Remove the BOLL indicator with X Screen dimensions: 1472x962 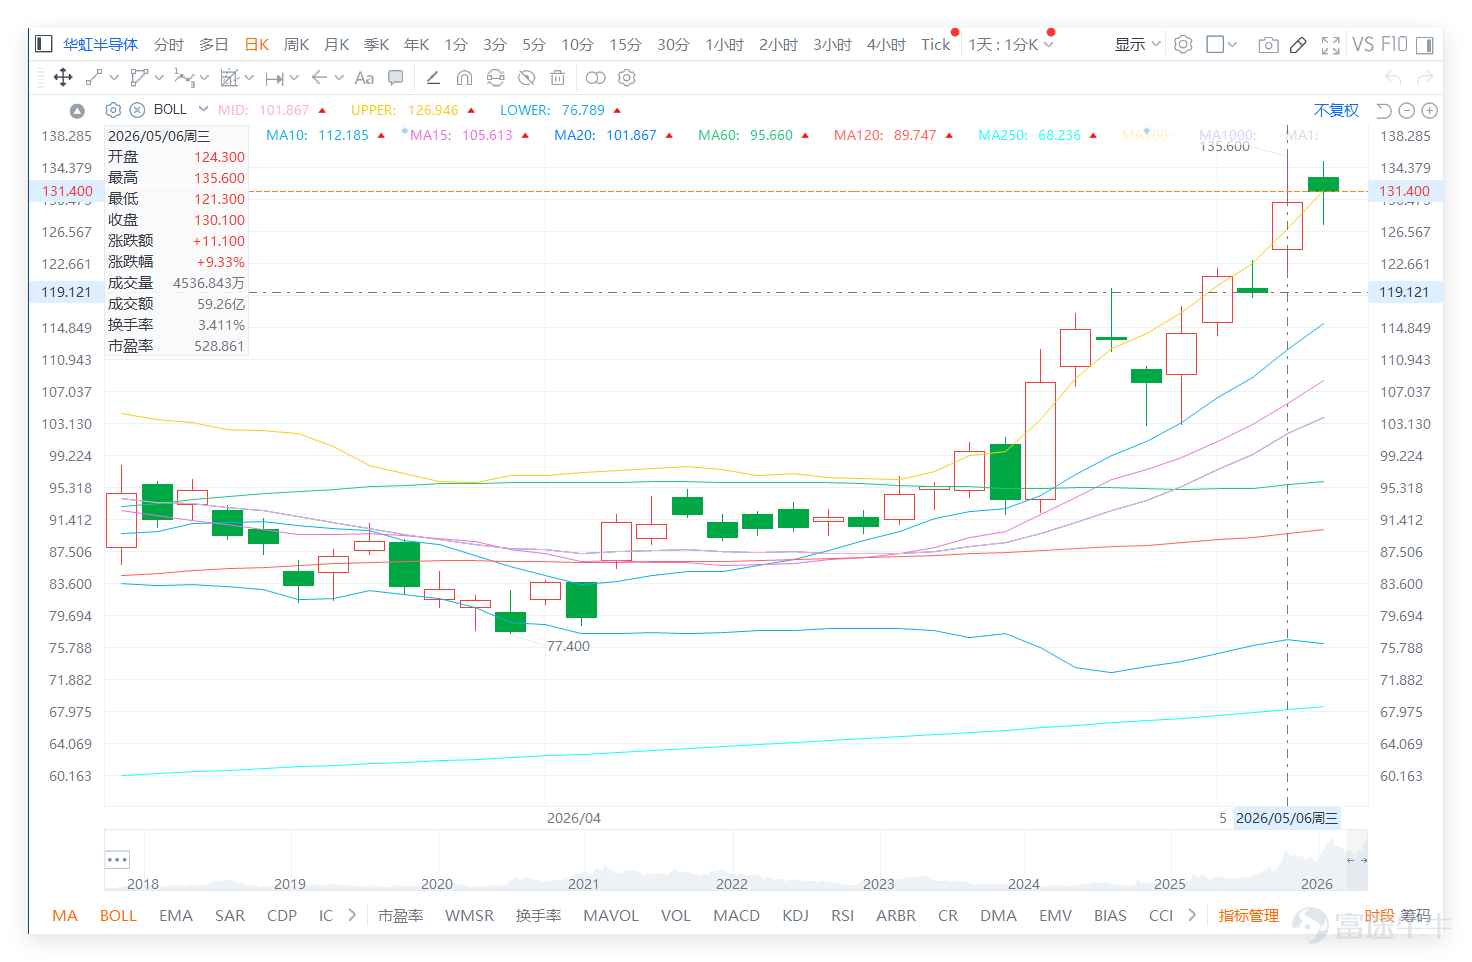pos(137,110)
